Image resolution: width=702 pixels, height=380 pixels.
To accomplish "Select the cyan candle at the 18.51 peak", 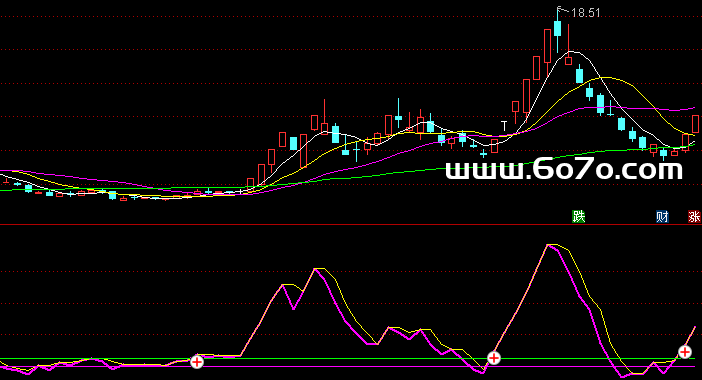I will click(x=557, y=29).
